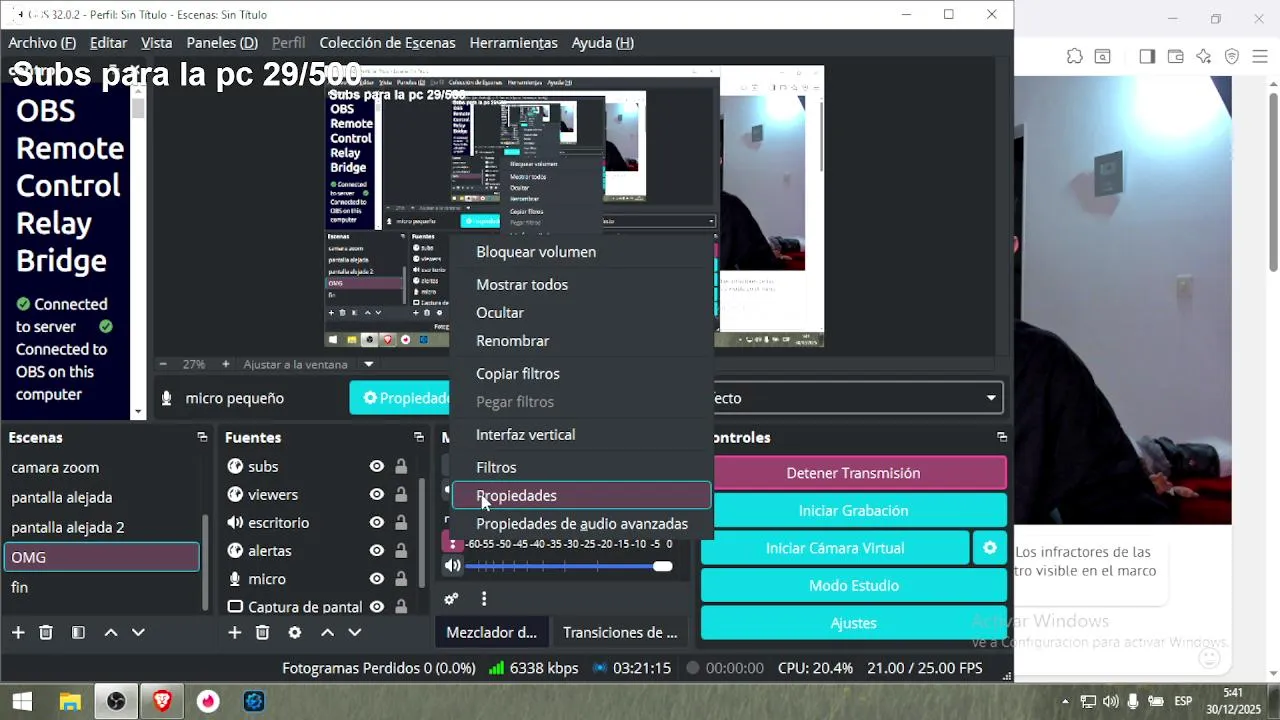1280x720 pixels.
Task: Add a new scene with the plus icon
Action: (x=18, y=632)
